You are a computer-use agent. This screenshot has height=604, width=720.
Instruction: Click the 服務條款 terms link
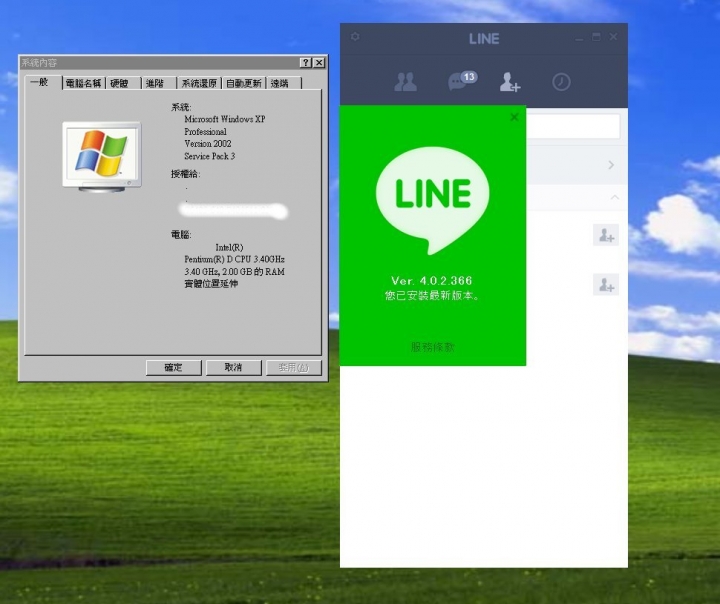432,347
